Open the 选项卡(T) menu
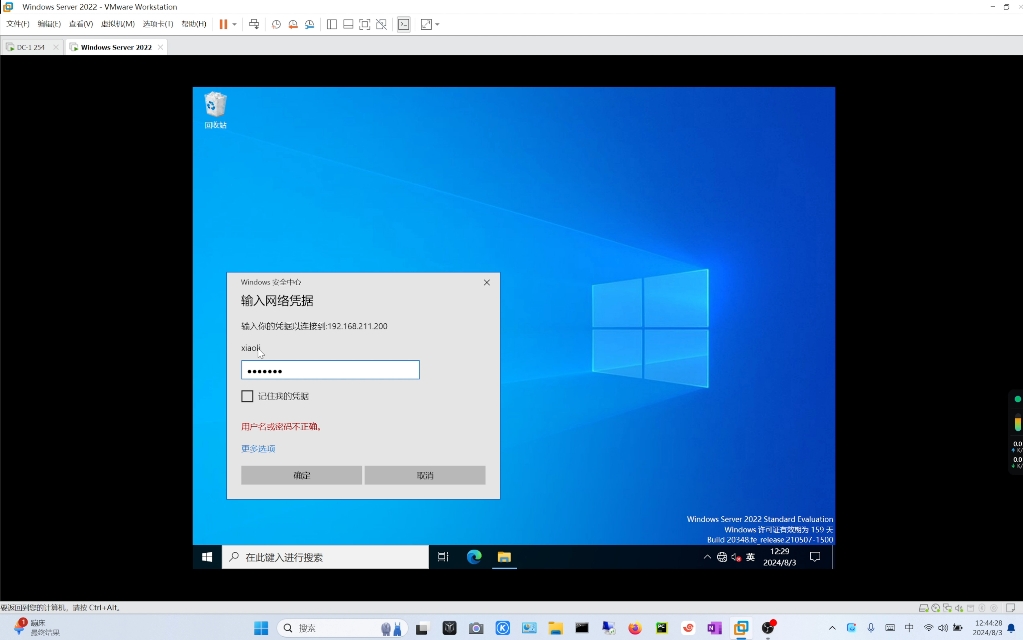The image size is (1023, 640). point(158,24)
